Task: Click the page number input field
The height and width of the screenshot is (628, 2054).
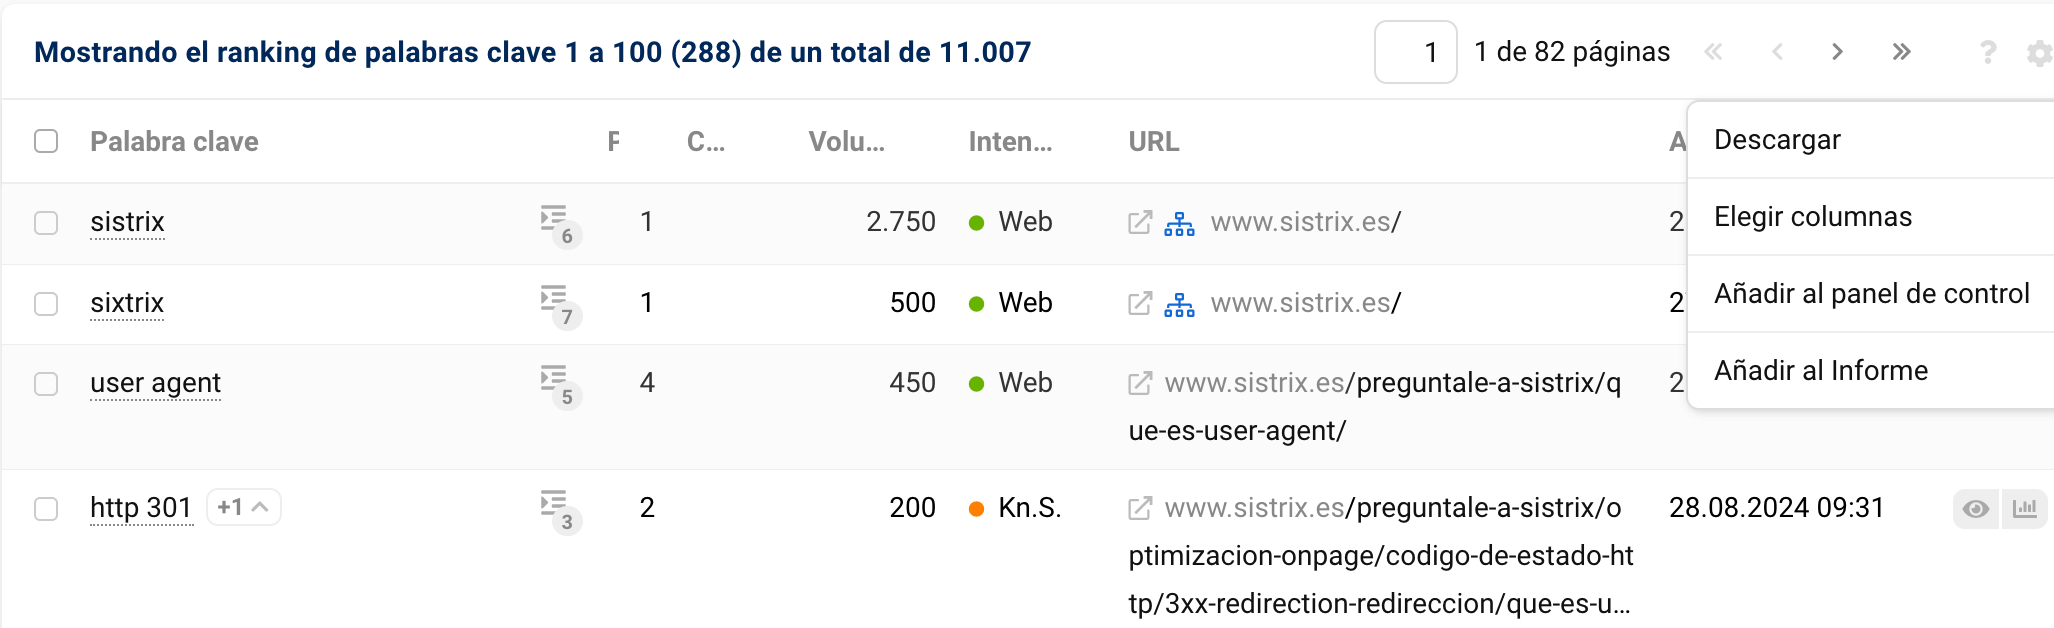Action: (x=1415, y=52)
